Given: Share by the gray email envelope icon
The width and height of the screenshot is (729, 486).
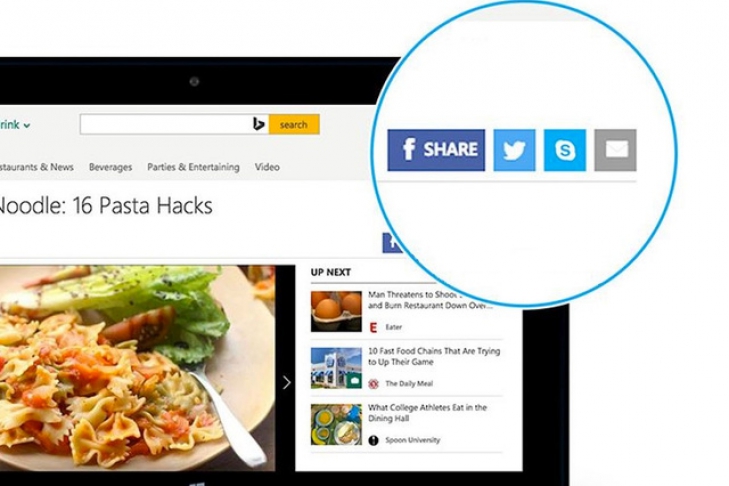Looking at the screenshot, I should pos(616,150).
